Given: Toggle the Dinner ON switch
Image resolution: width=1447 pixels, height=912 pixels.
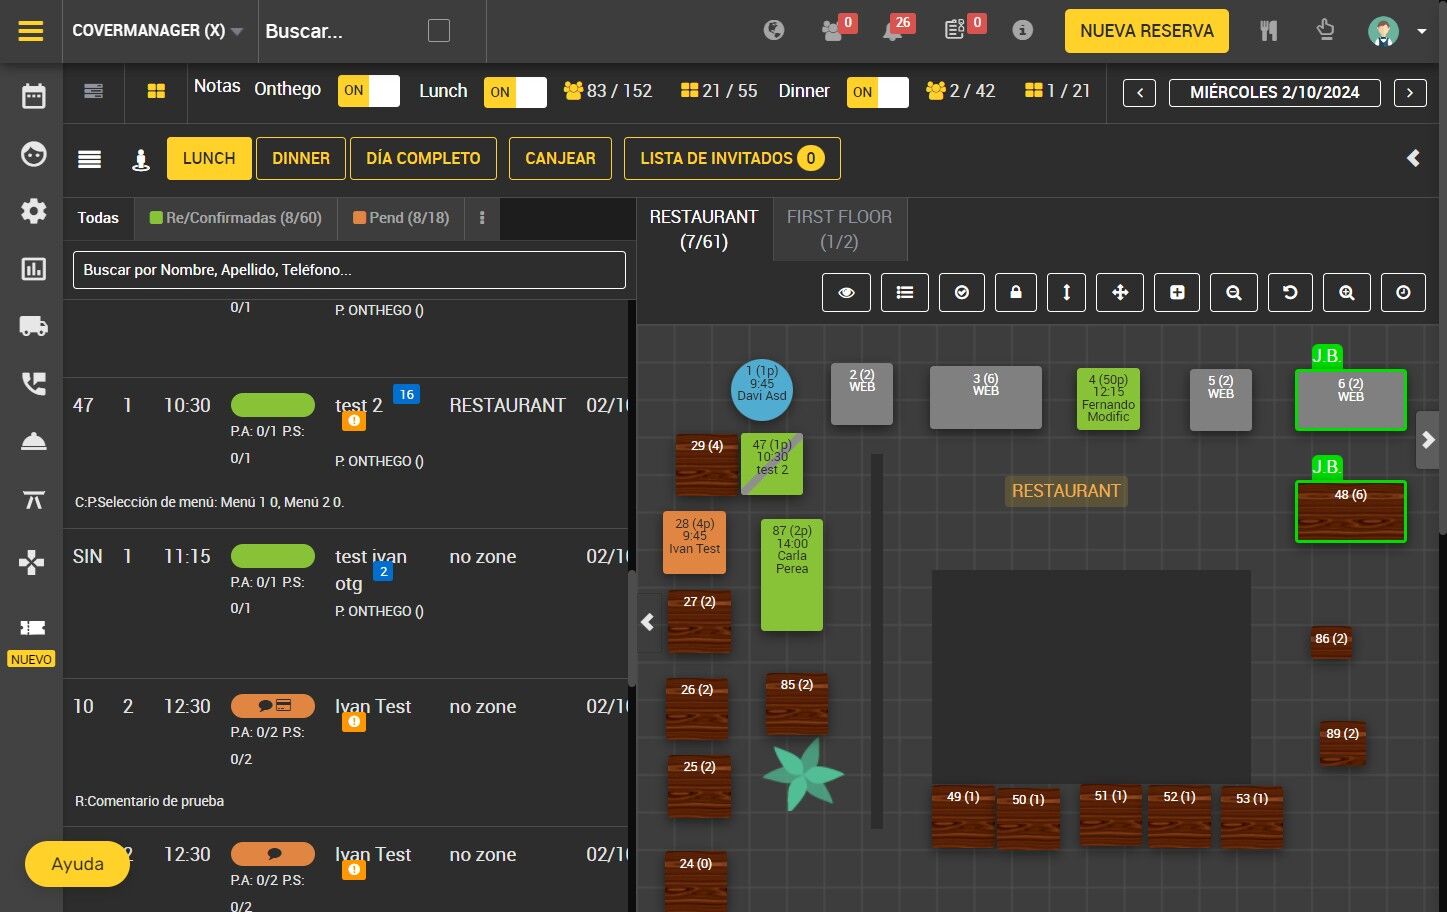Looking at the screenshot, I should (x=877, y=92).
